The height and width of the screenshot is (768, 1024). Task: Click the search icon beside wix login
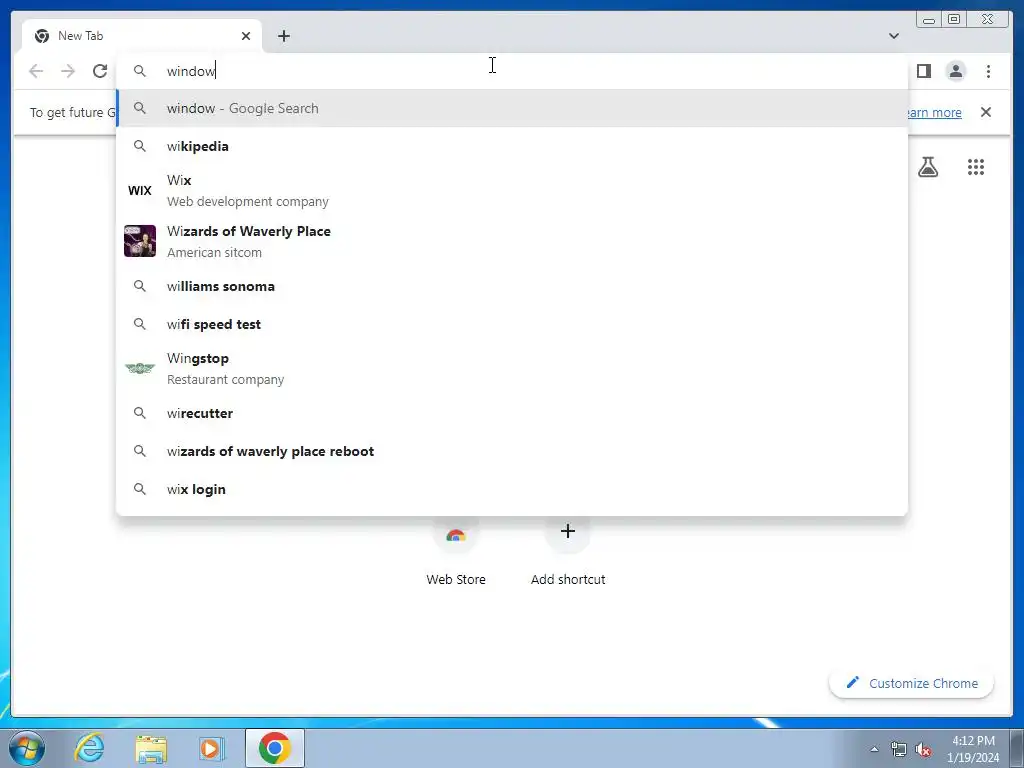pos(140,488)
